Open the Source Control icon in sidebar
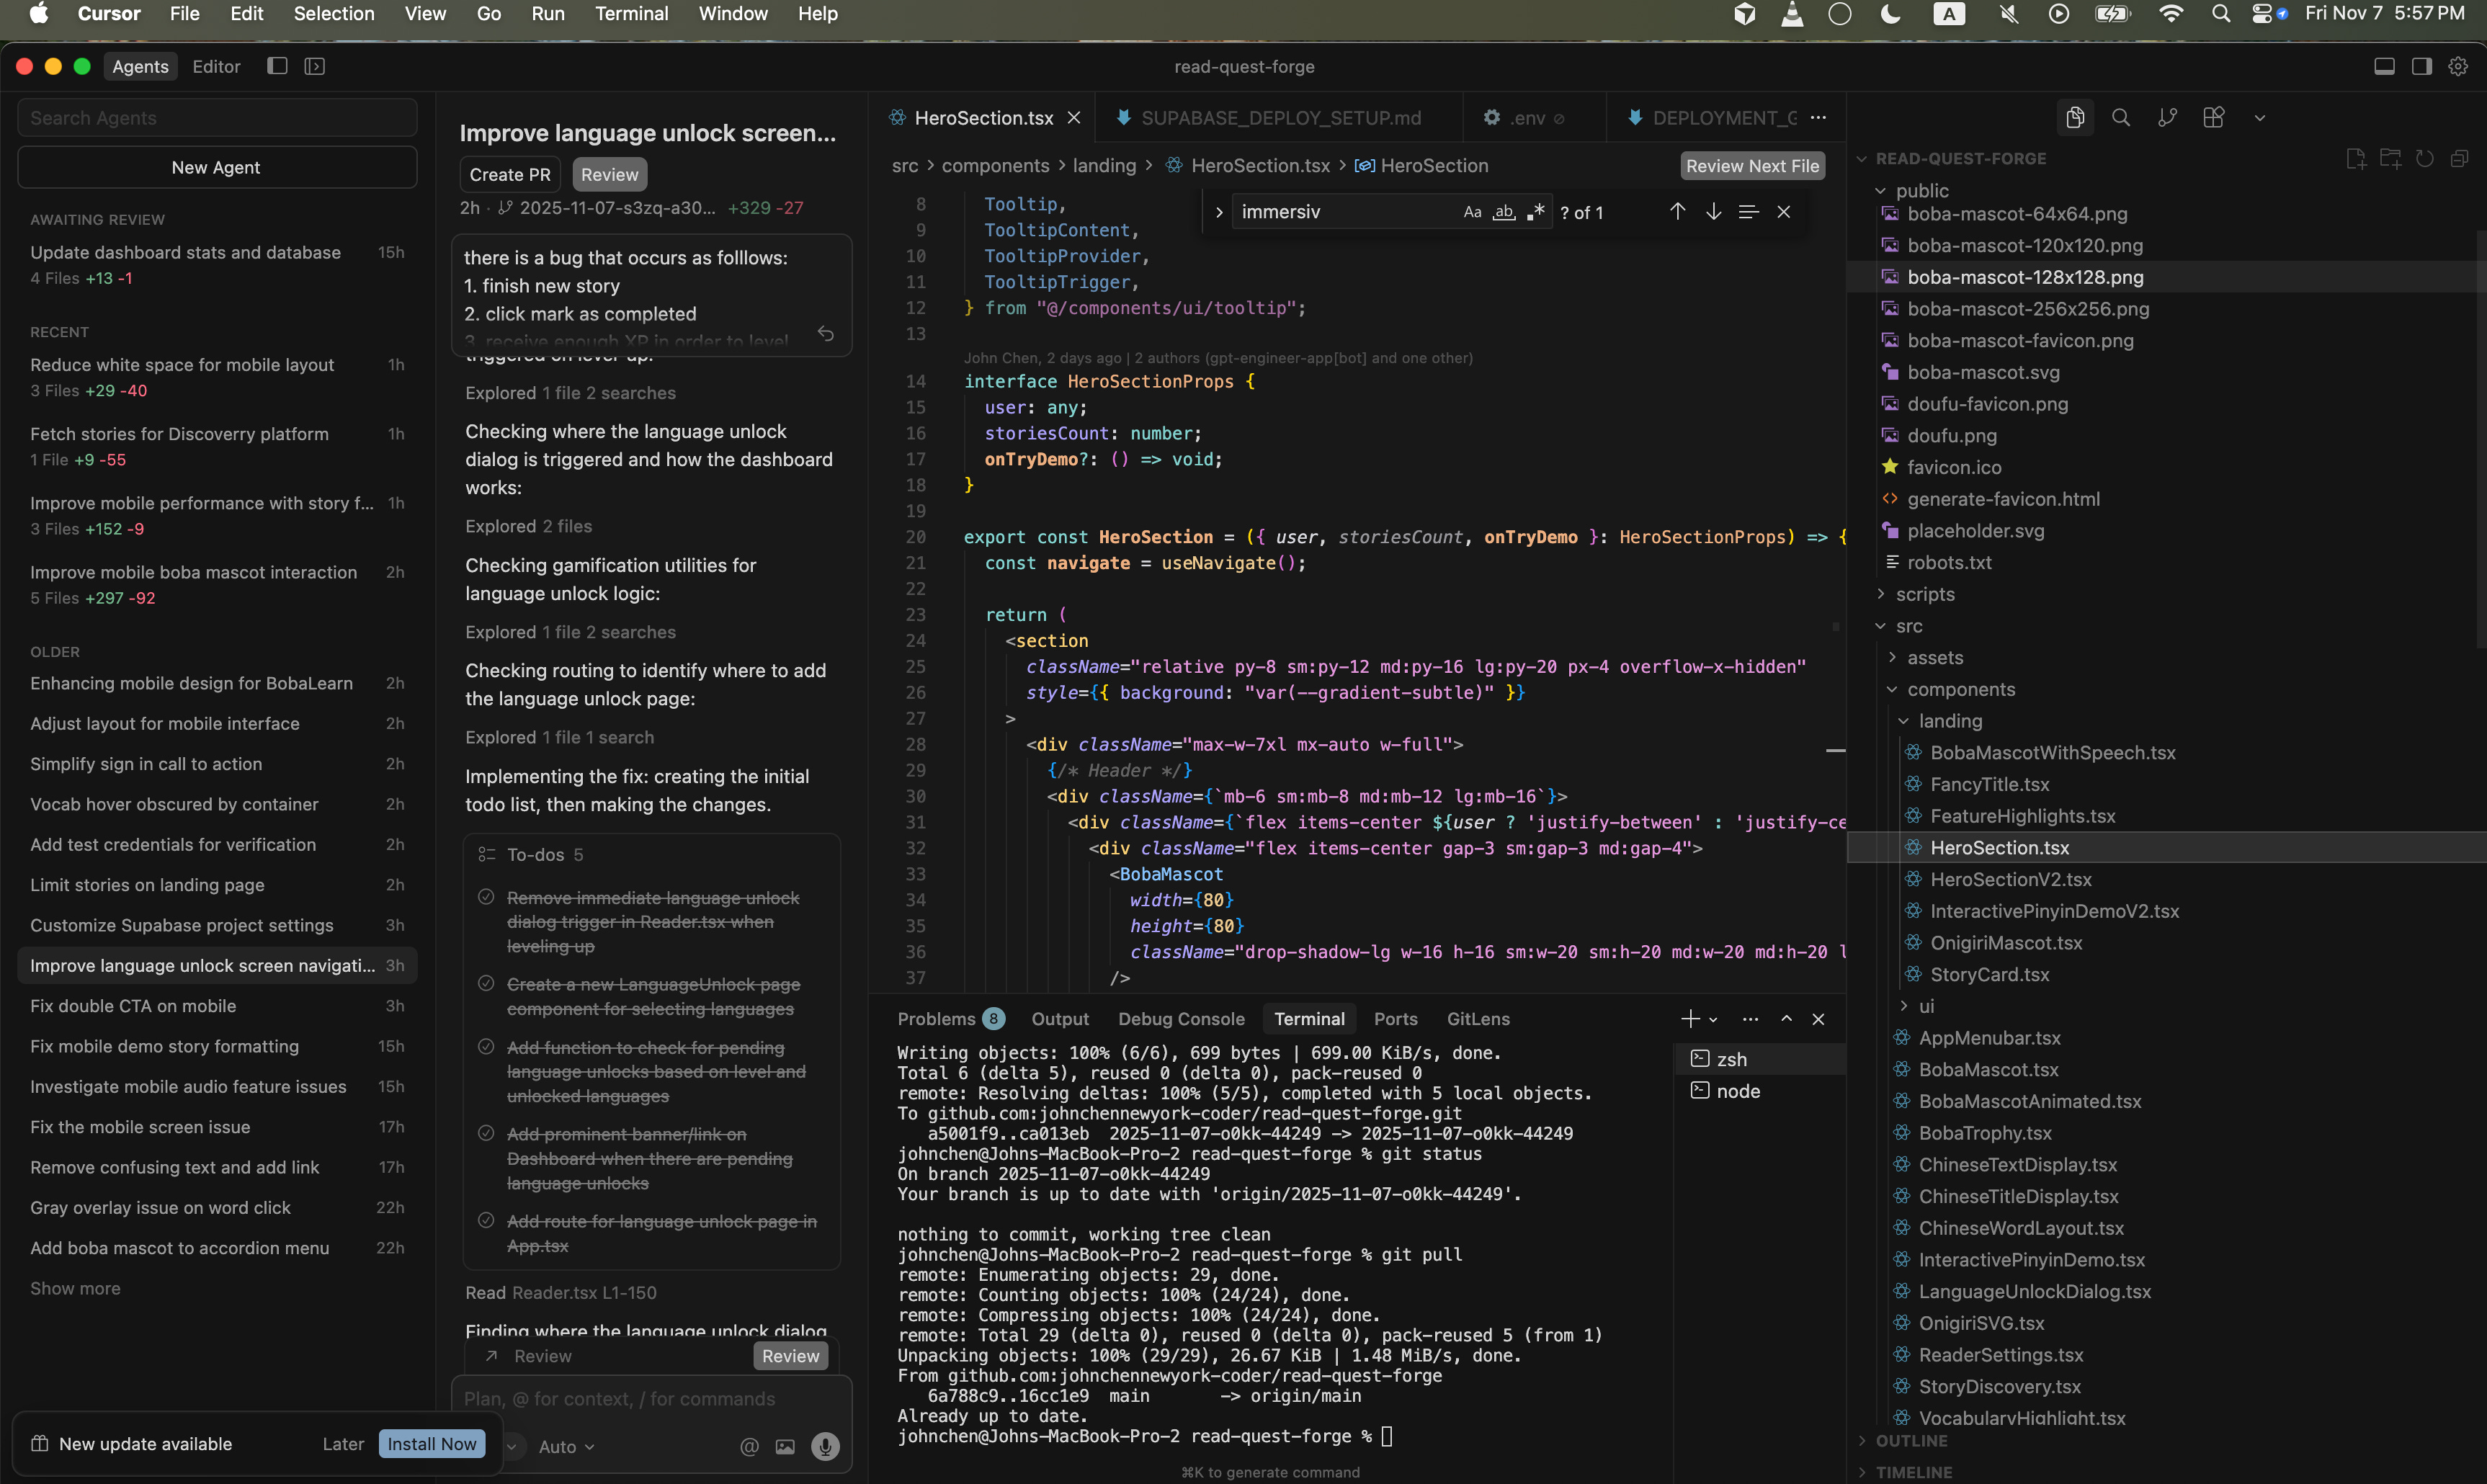 [2167, 118]
